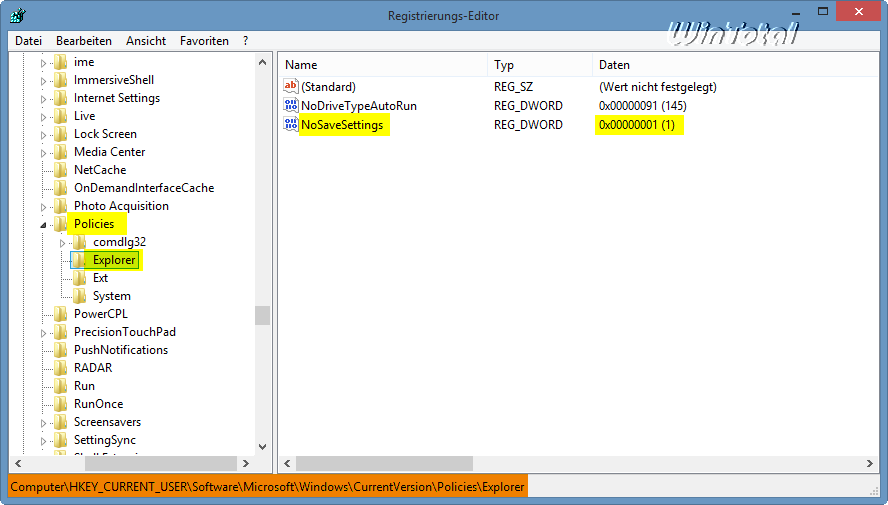Click tree pane scroll right arrow
The width and height of the screenshot is (888, 505).
246,463
